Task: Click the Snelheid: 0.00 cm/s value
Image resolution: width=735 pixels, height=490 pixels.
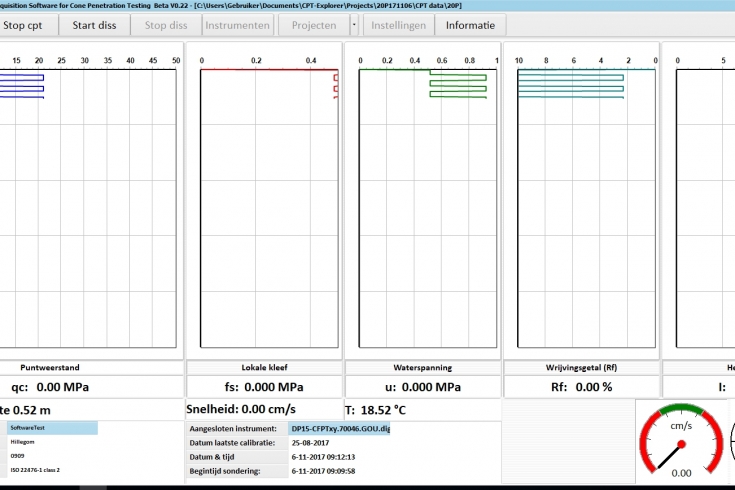Action: tap(241, 409)
